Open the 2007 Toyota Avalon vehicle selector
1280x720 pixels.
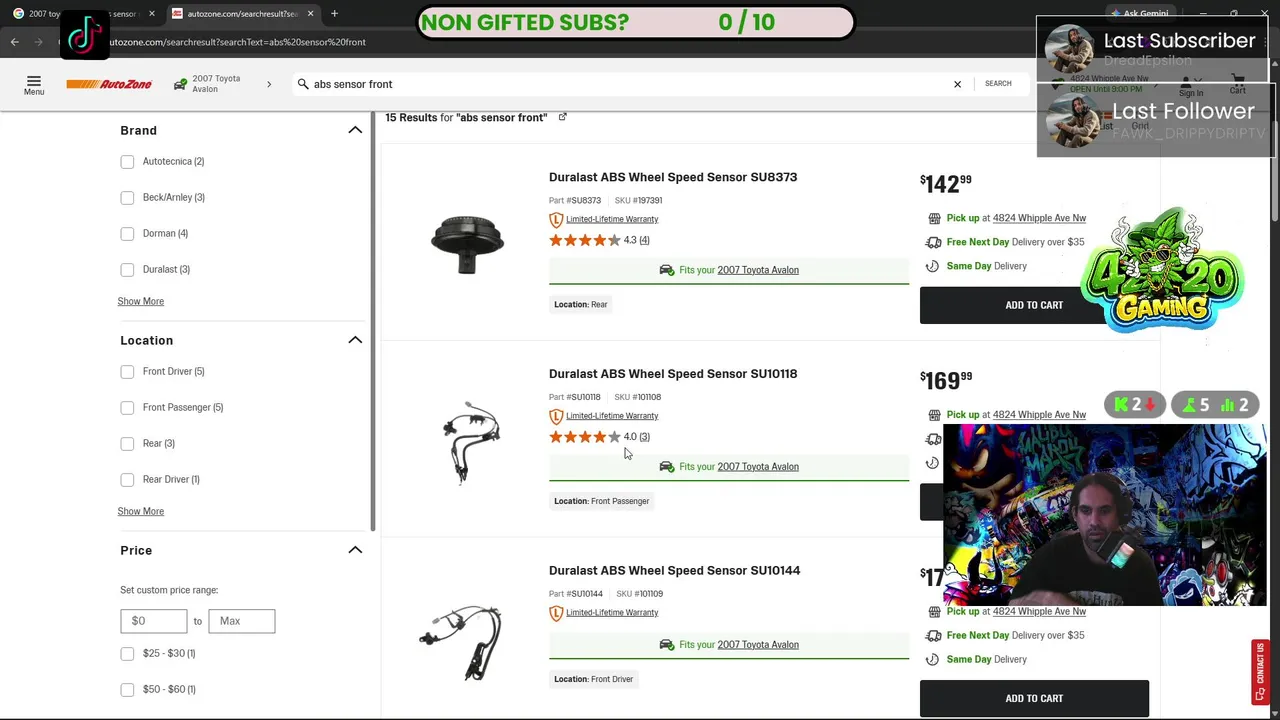click(222, 84)
